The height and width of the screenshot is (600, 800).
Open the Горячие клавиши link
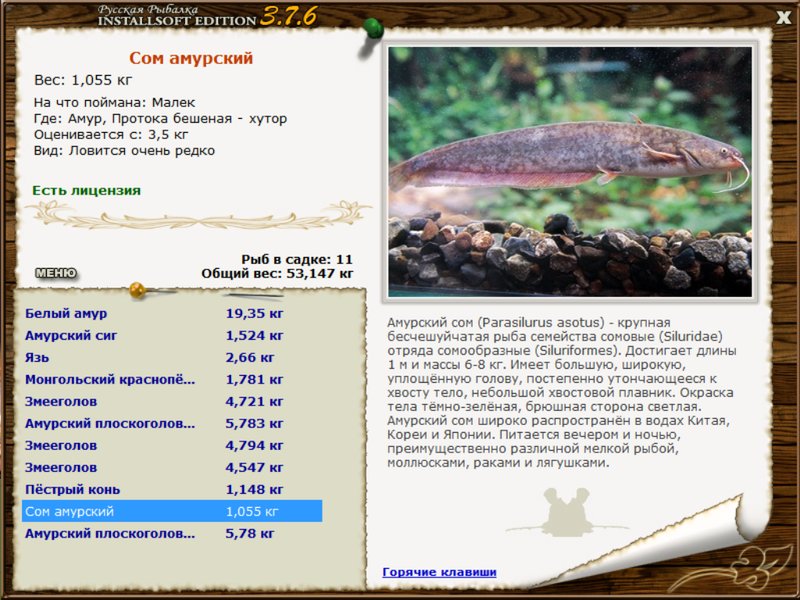(x=439, y=572)
